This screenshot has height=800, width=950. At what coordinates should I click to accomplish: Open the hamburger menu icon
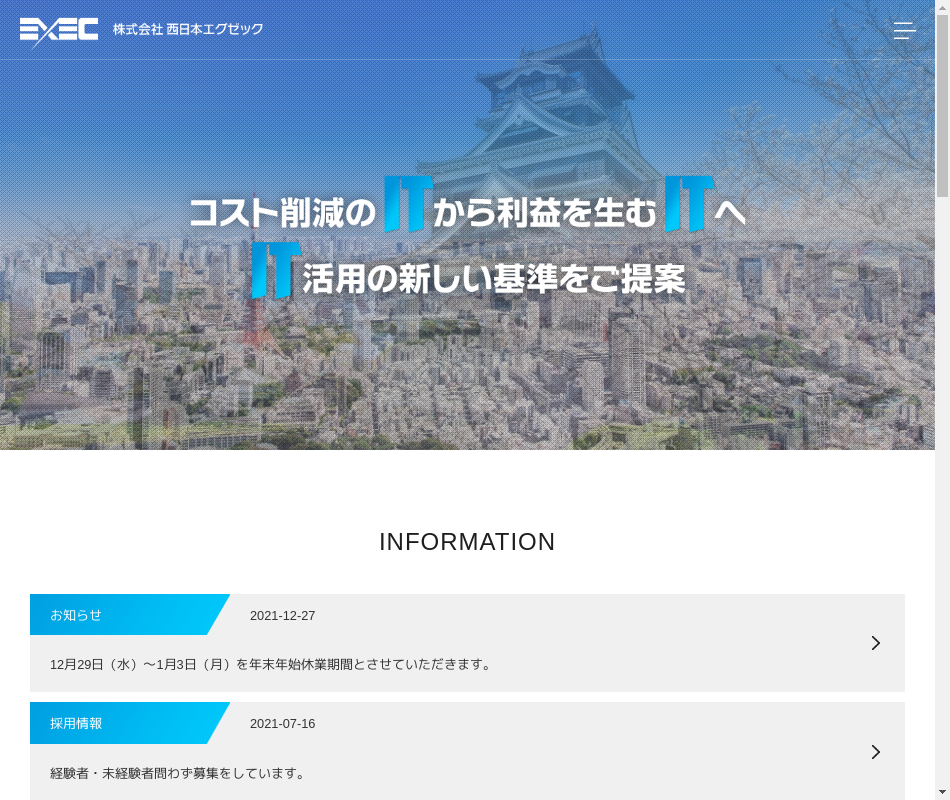[904, 30]
